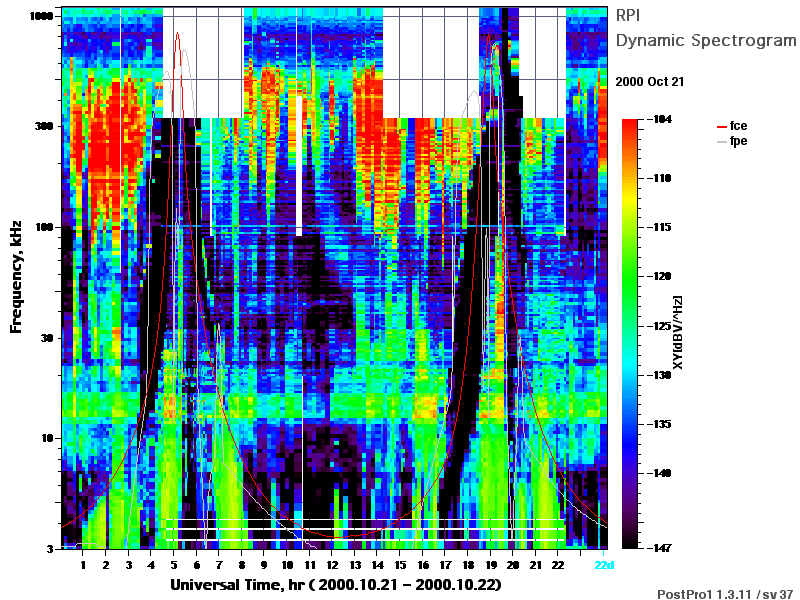Click the gray fpe legend entry

(x=732, y=141)
